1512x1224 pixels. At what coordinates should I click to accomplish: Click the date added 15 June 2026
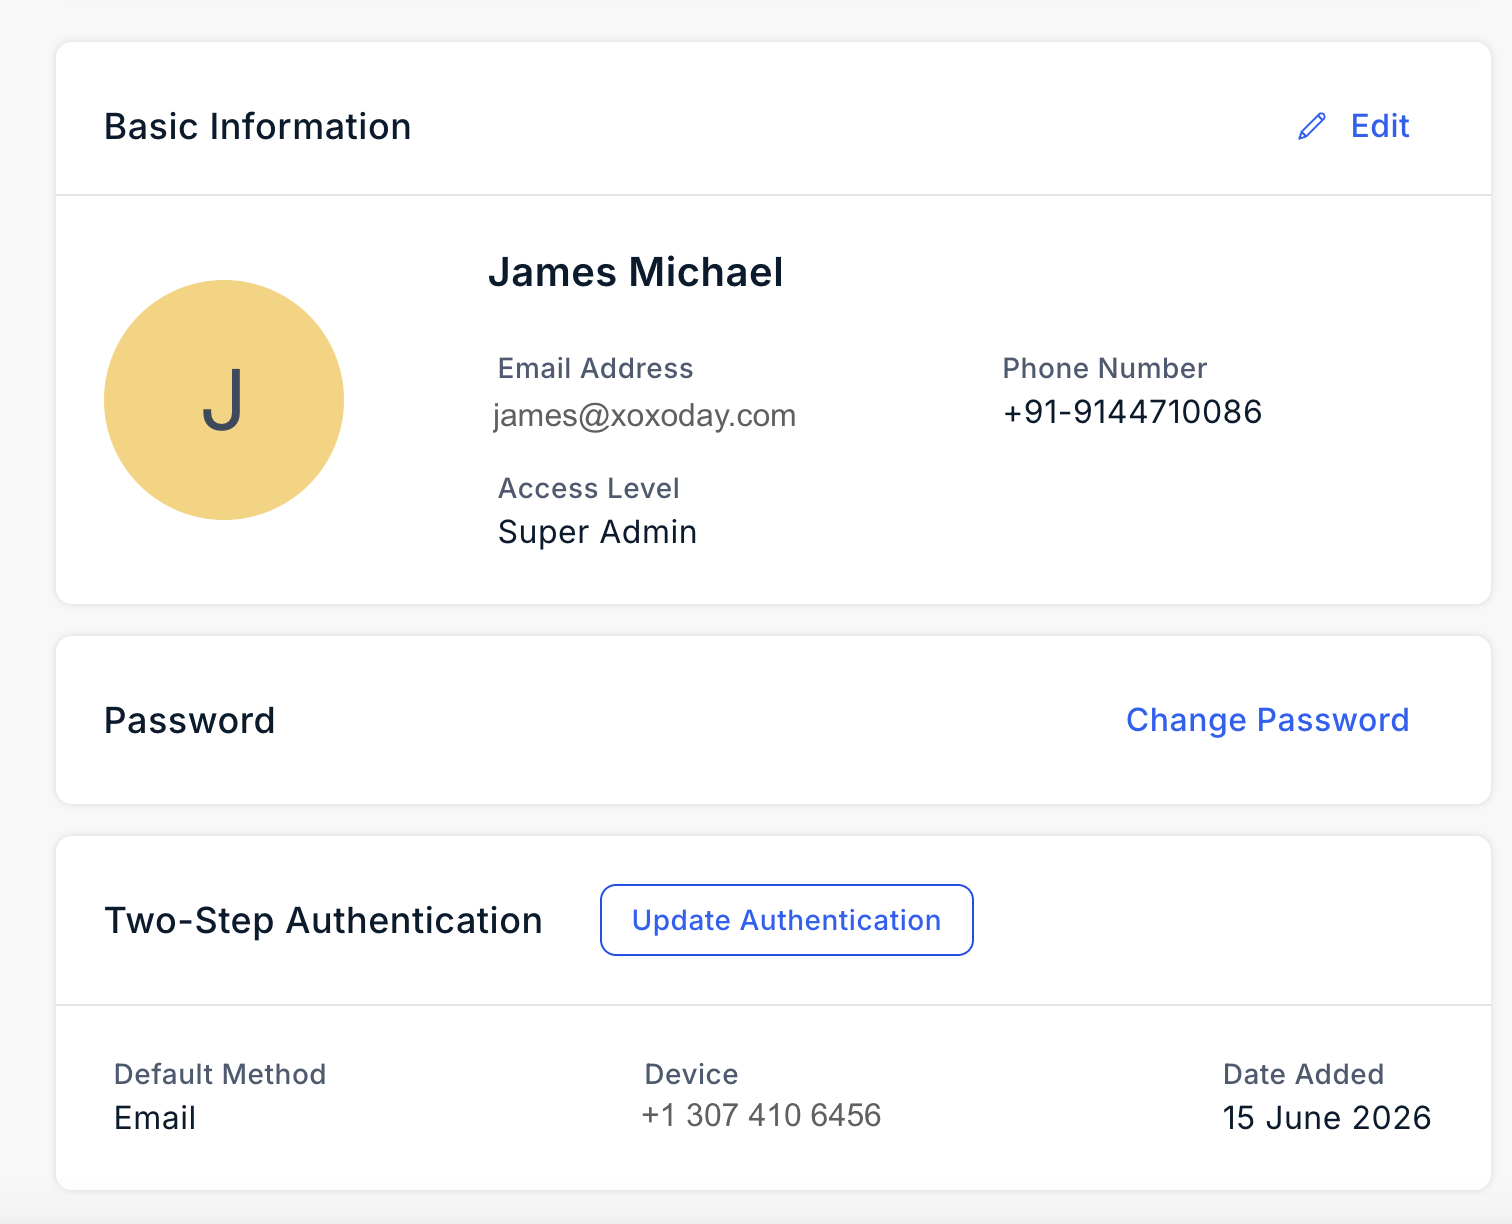point(1327,1118)
